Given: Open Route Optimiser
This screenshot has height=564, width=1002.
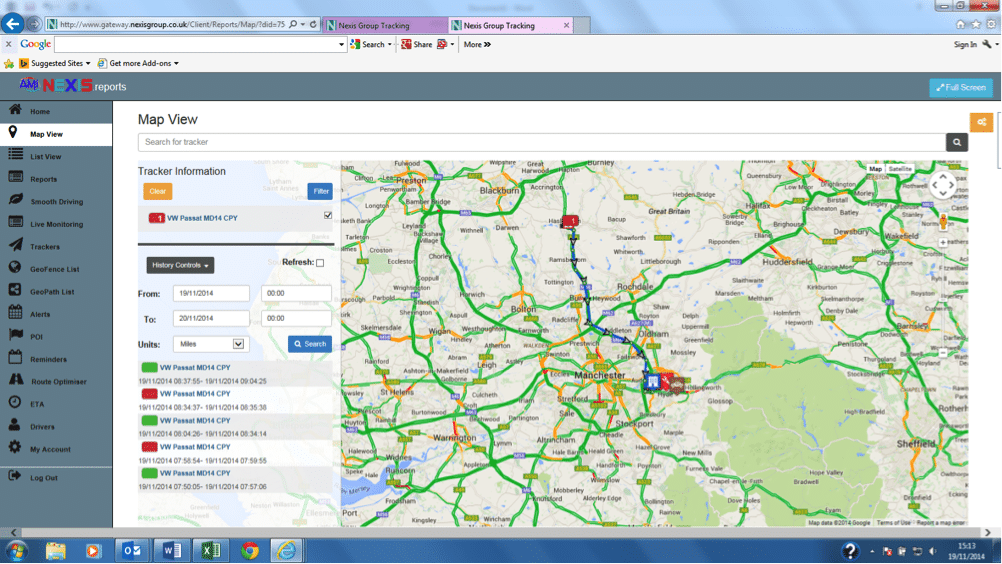Looking at the screenshot, I should coord(56,381).
